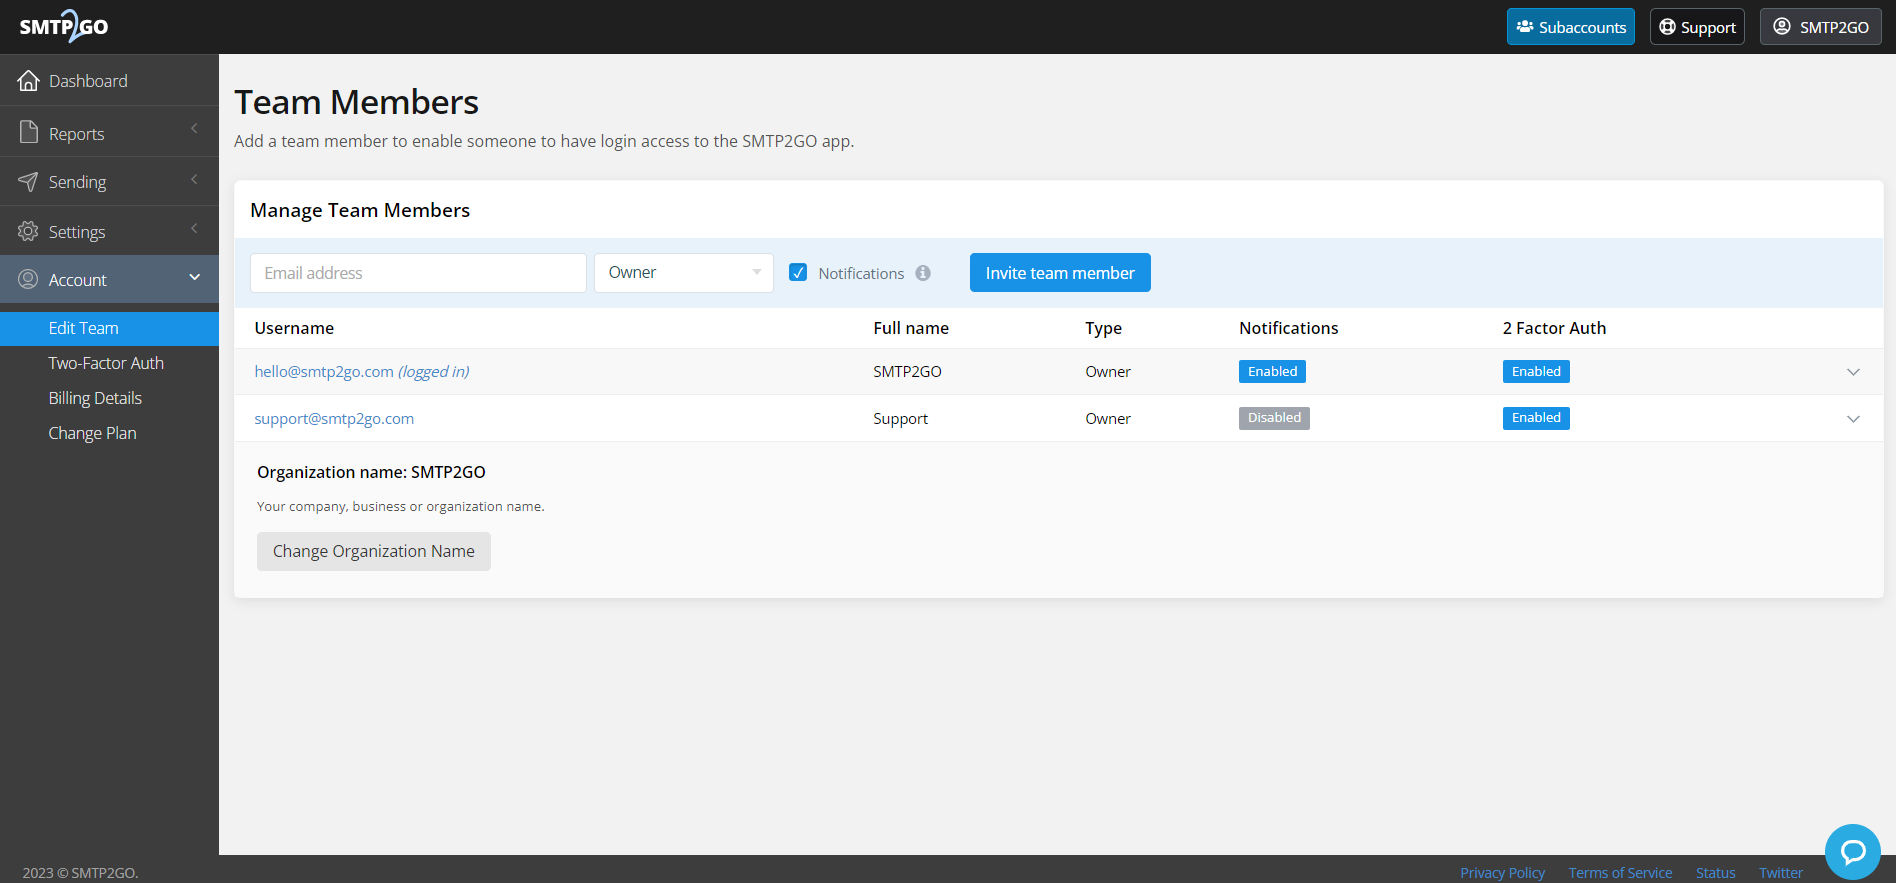The width and height of the screenshot is (1896, 883).
Task: Expand the hello@smtp2go.com row chevron
Action: click(1853, 372)
